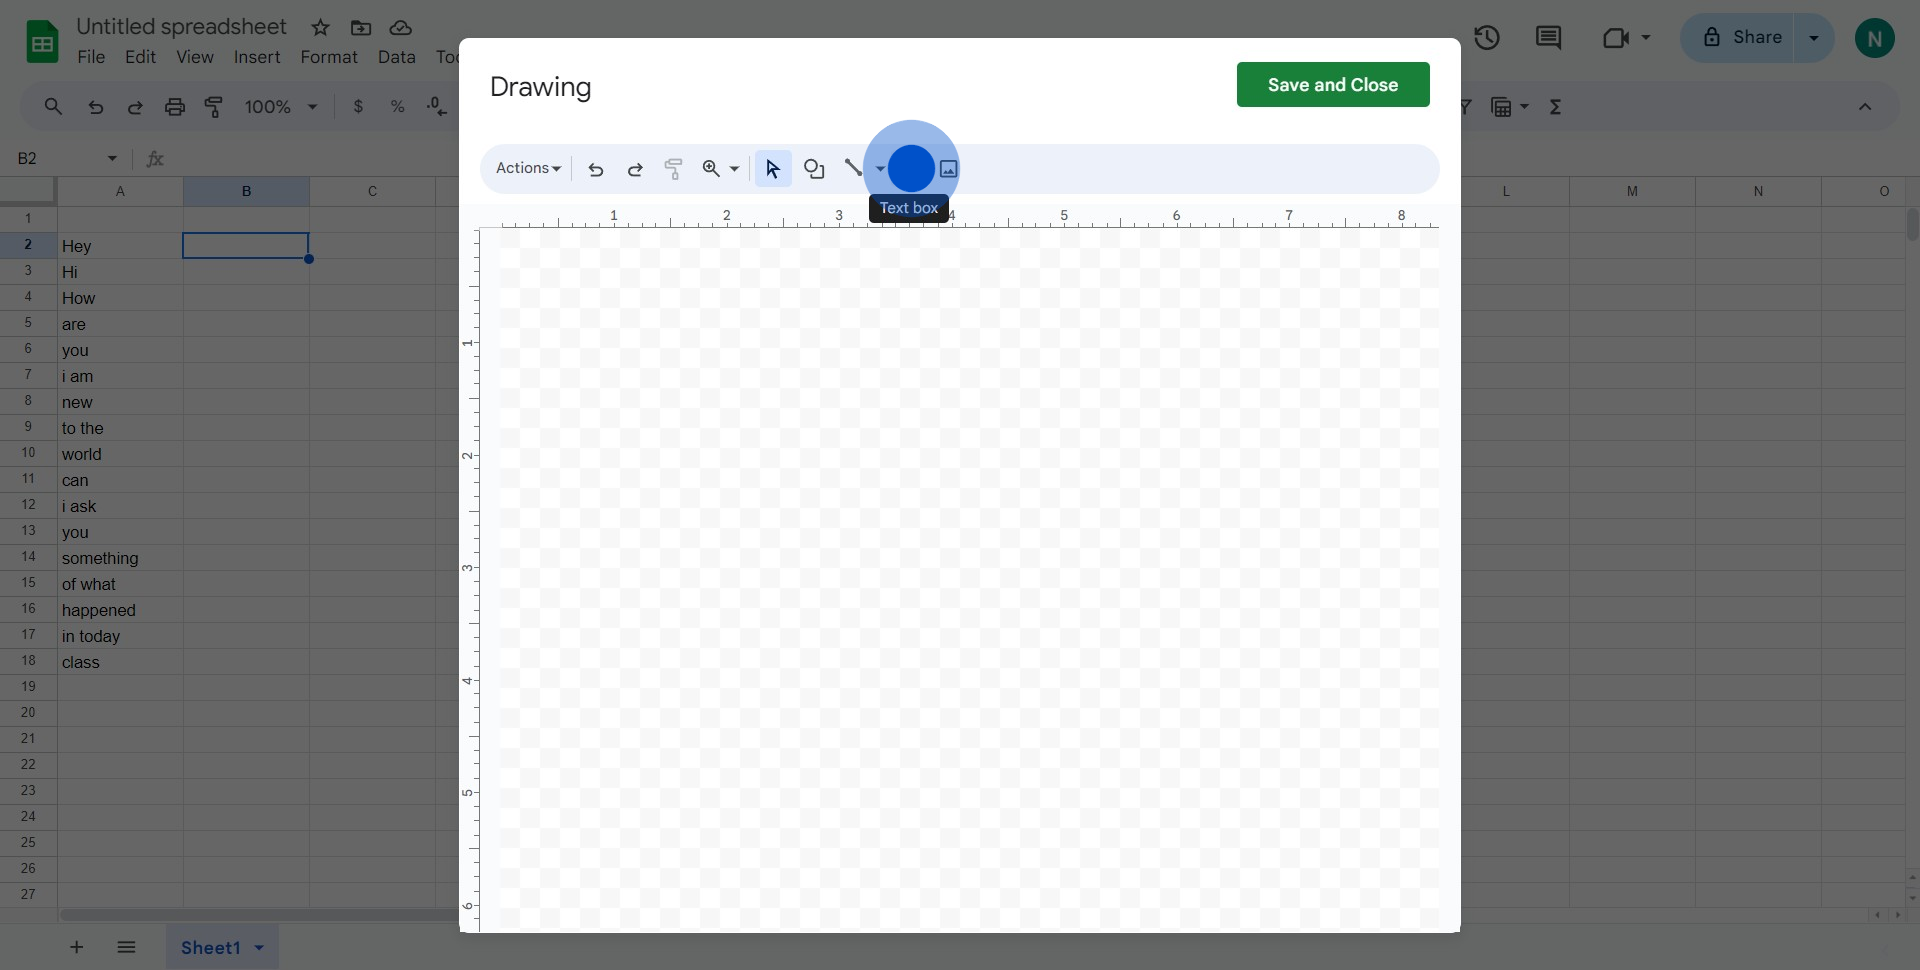
Task: Open the Edit menu
Action: (x=140, y=57)
